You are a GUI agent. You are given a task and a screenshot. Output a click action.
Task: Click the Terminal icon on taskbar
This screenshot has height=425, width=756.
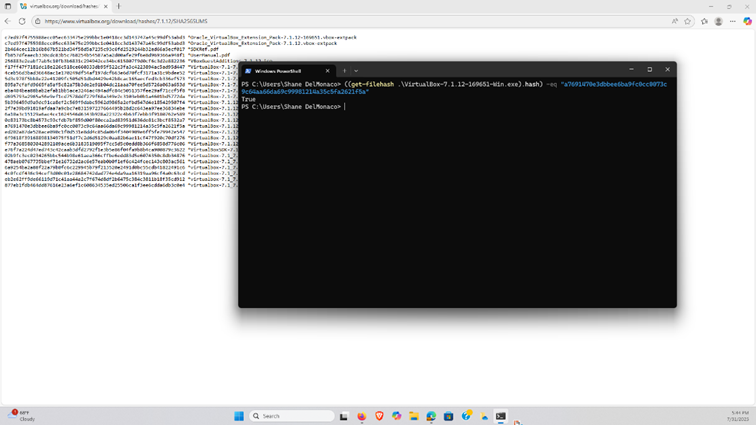[x=500, y=416]
